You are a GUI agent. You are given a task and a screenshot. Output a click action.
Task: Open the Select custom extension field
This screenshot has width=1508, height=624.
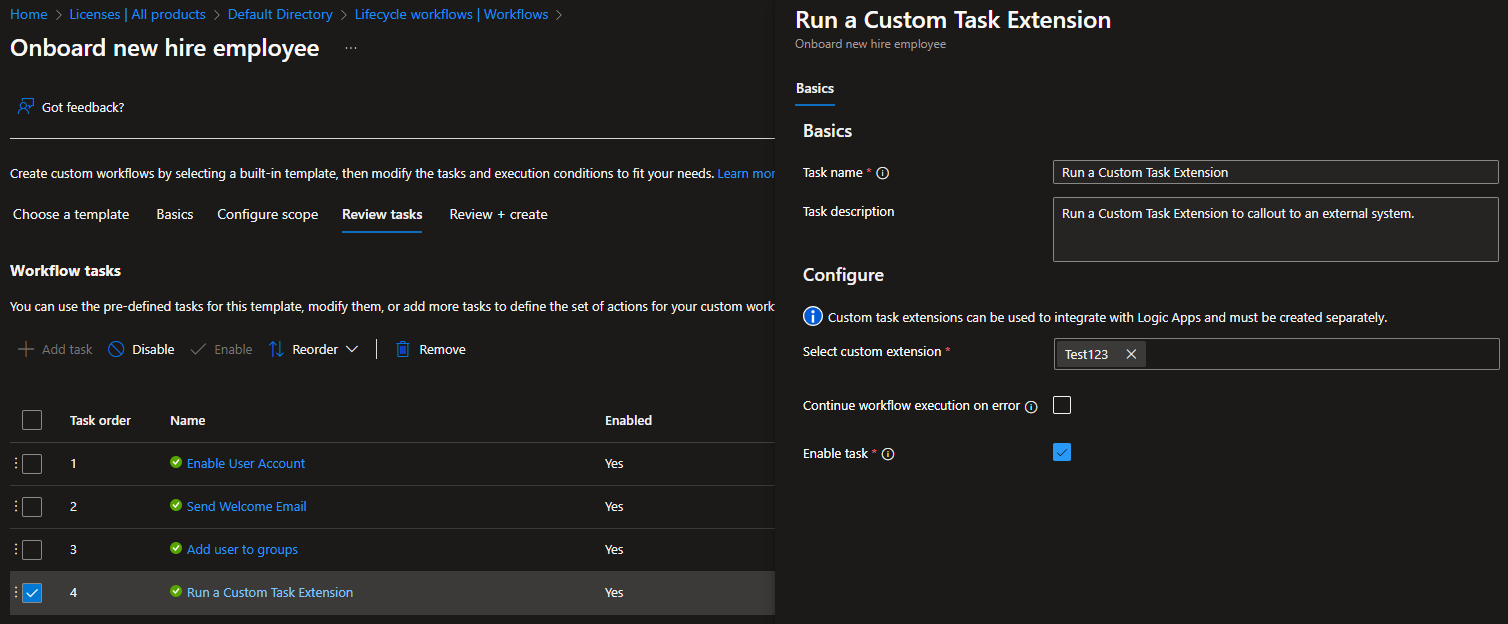click(x=1320, y=354)
